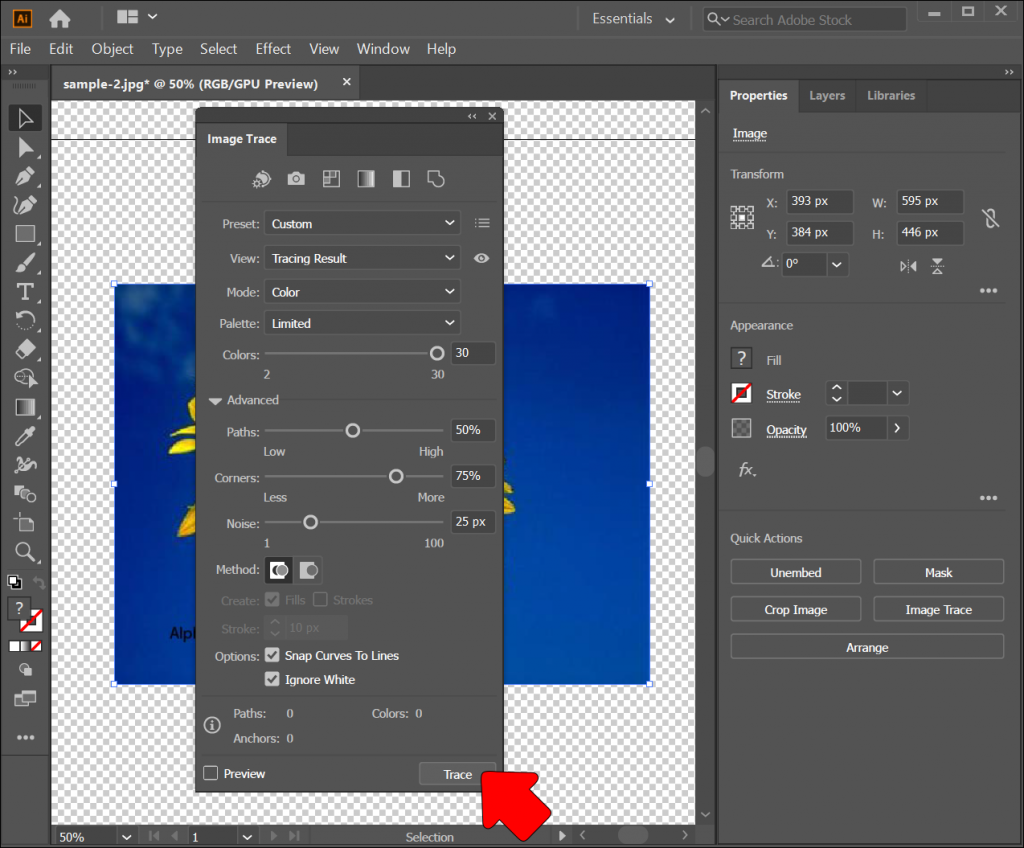Switch to the Layers tab
Image resolution: width=1024 pixels, height=848 pixels.
coord(827,95)
